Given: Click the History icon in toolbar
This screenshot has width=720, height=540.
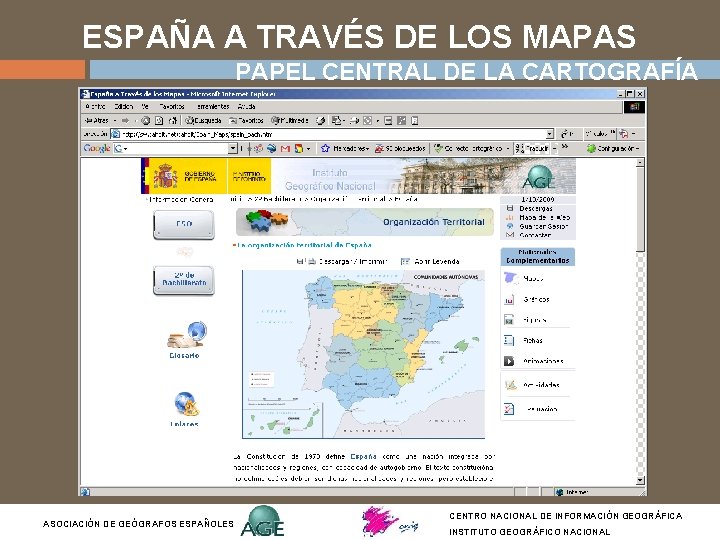Looking at the screenshot, I should click(321, 120).
